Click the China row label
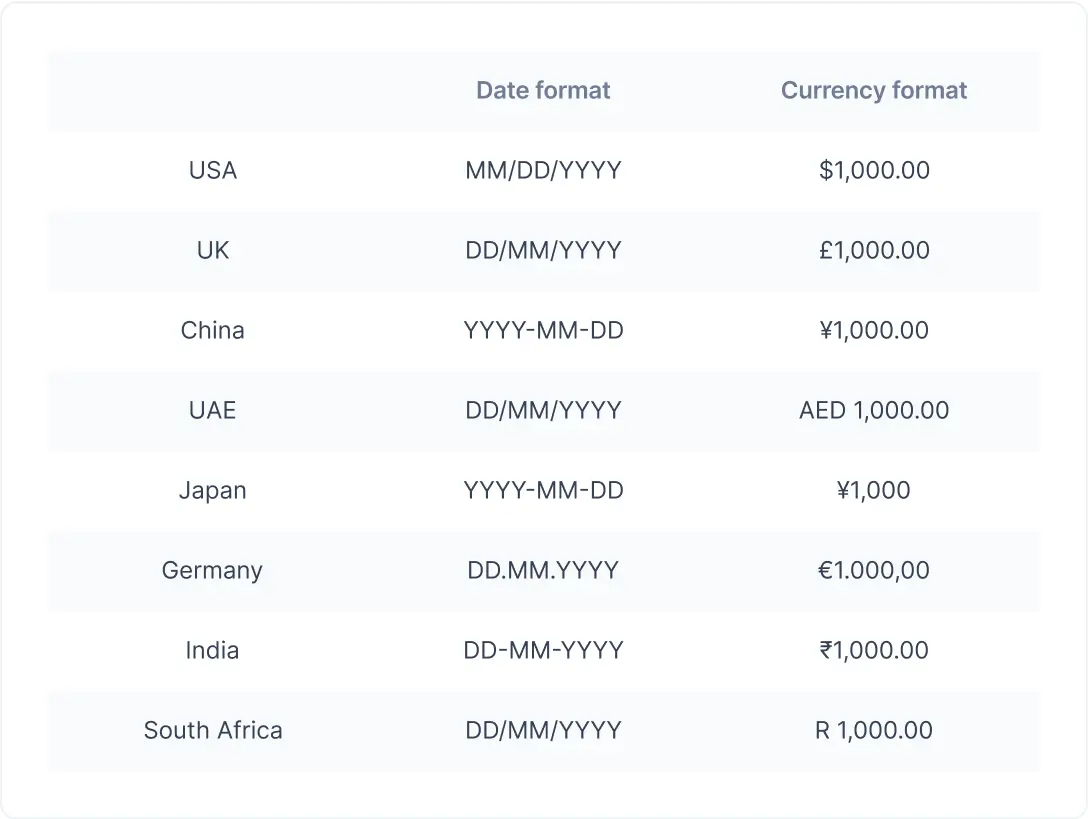The image size is (1088, 819). click(x=213, y=331)
